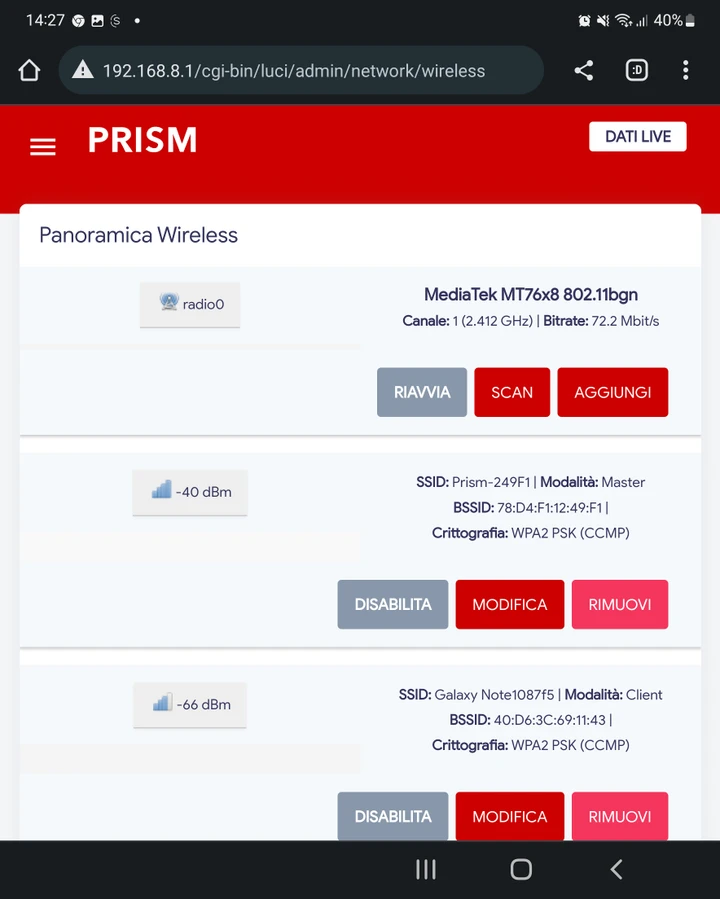Click the -40 dBm signal badge
Viewport: 720px width, 899px height.
click(190, 493)
